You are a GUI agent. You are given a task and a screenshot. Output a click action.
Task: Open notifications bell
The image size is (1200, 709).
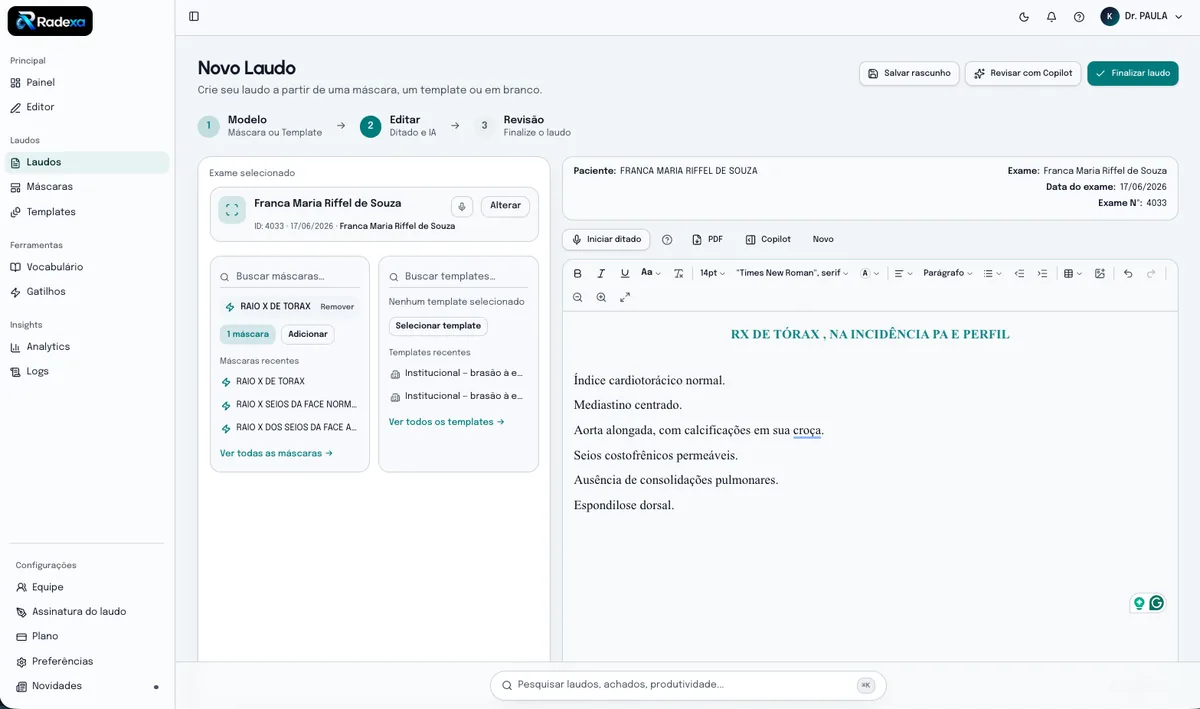pos(1051,17)
